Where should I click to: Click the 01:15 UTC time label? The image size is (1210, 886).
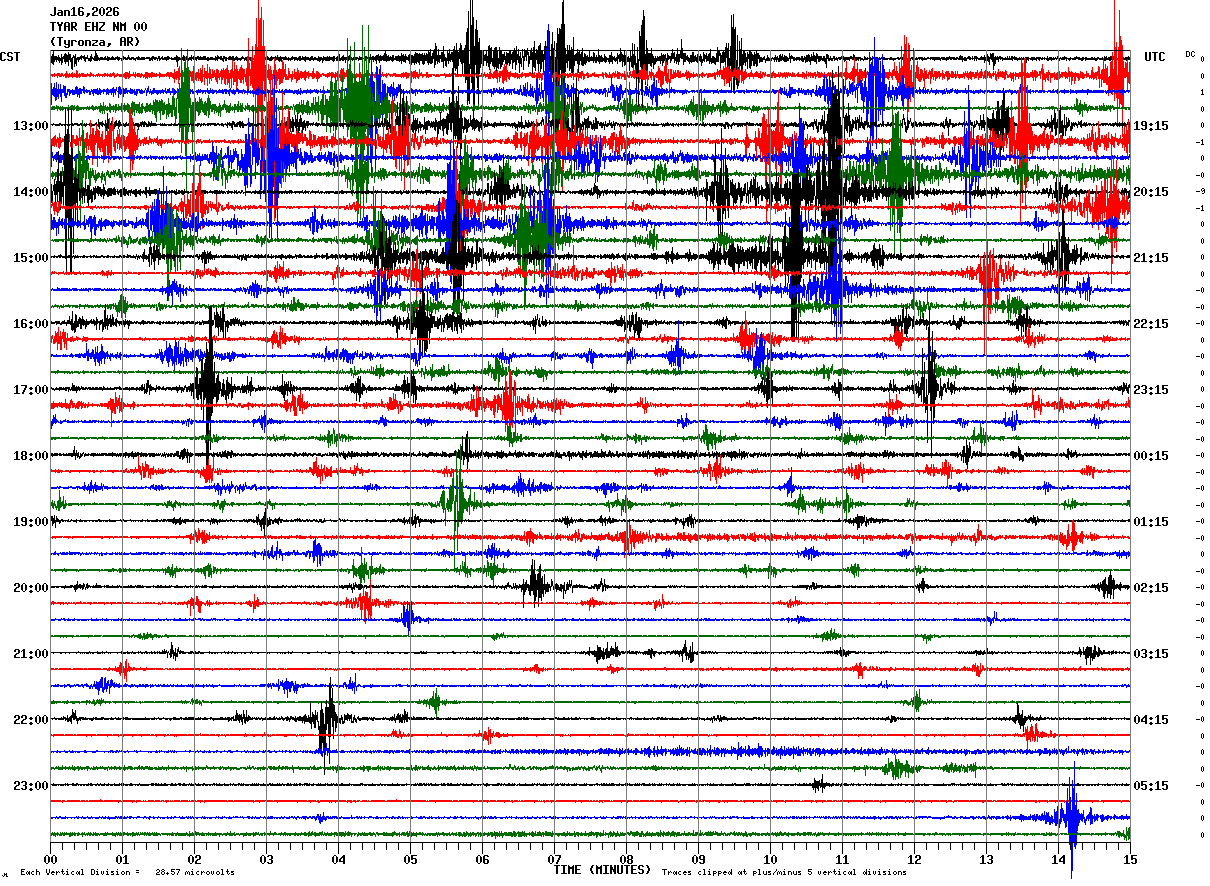tap(1151, 522)
